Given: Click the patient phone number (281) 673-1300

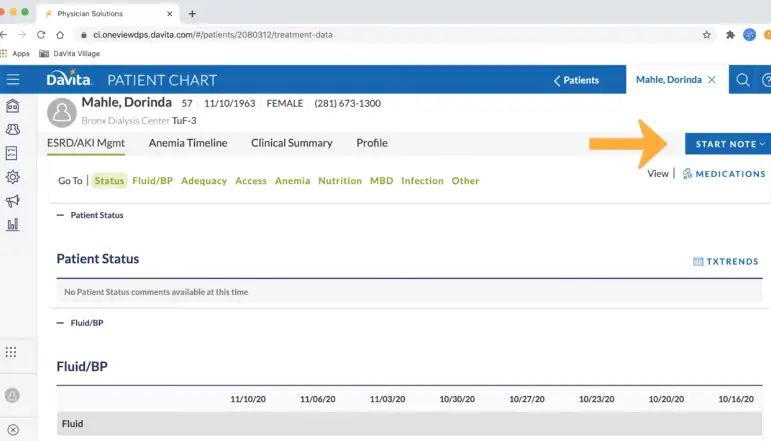Looking at the screenshot, I should [x=347, y=103].
